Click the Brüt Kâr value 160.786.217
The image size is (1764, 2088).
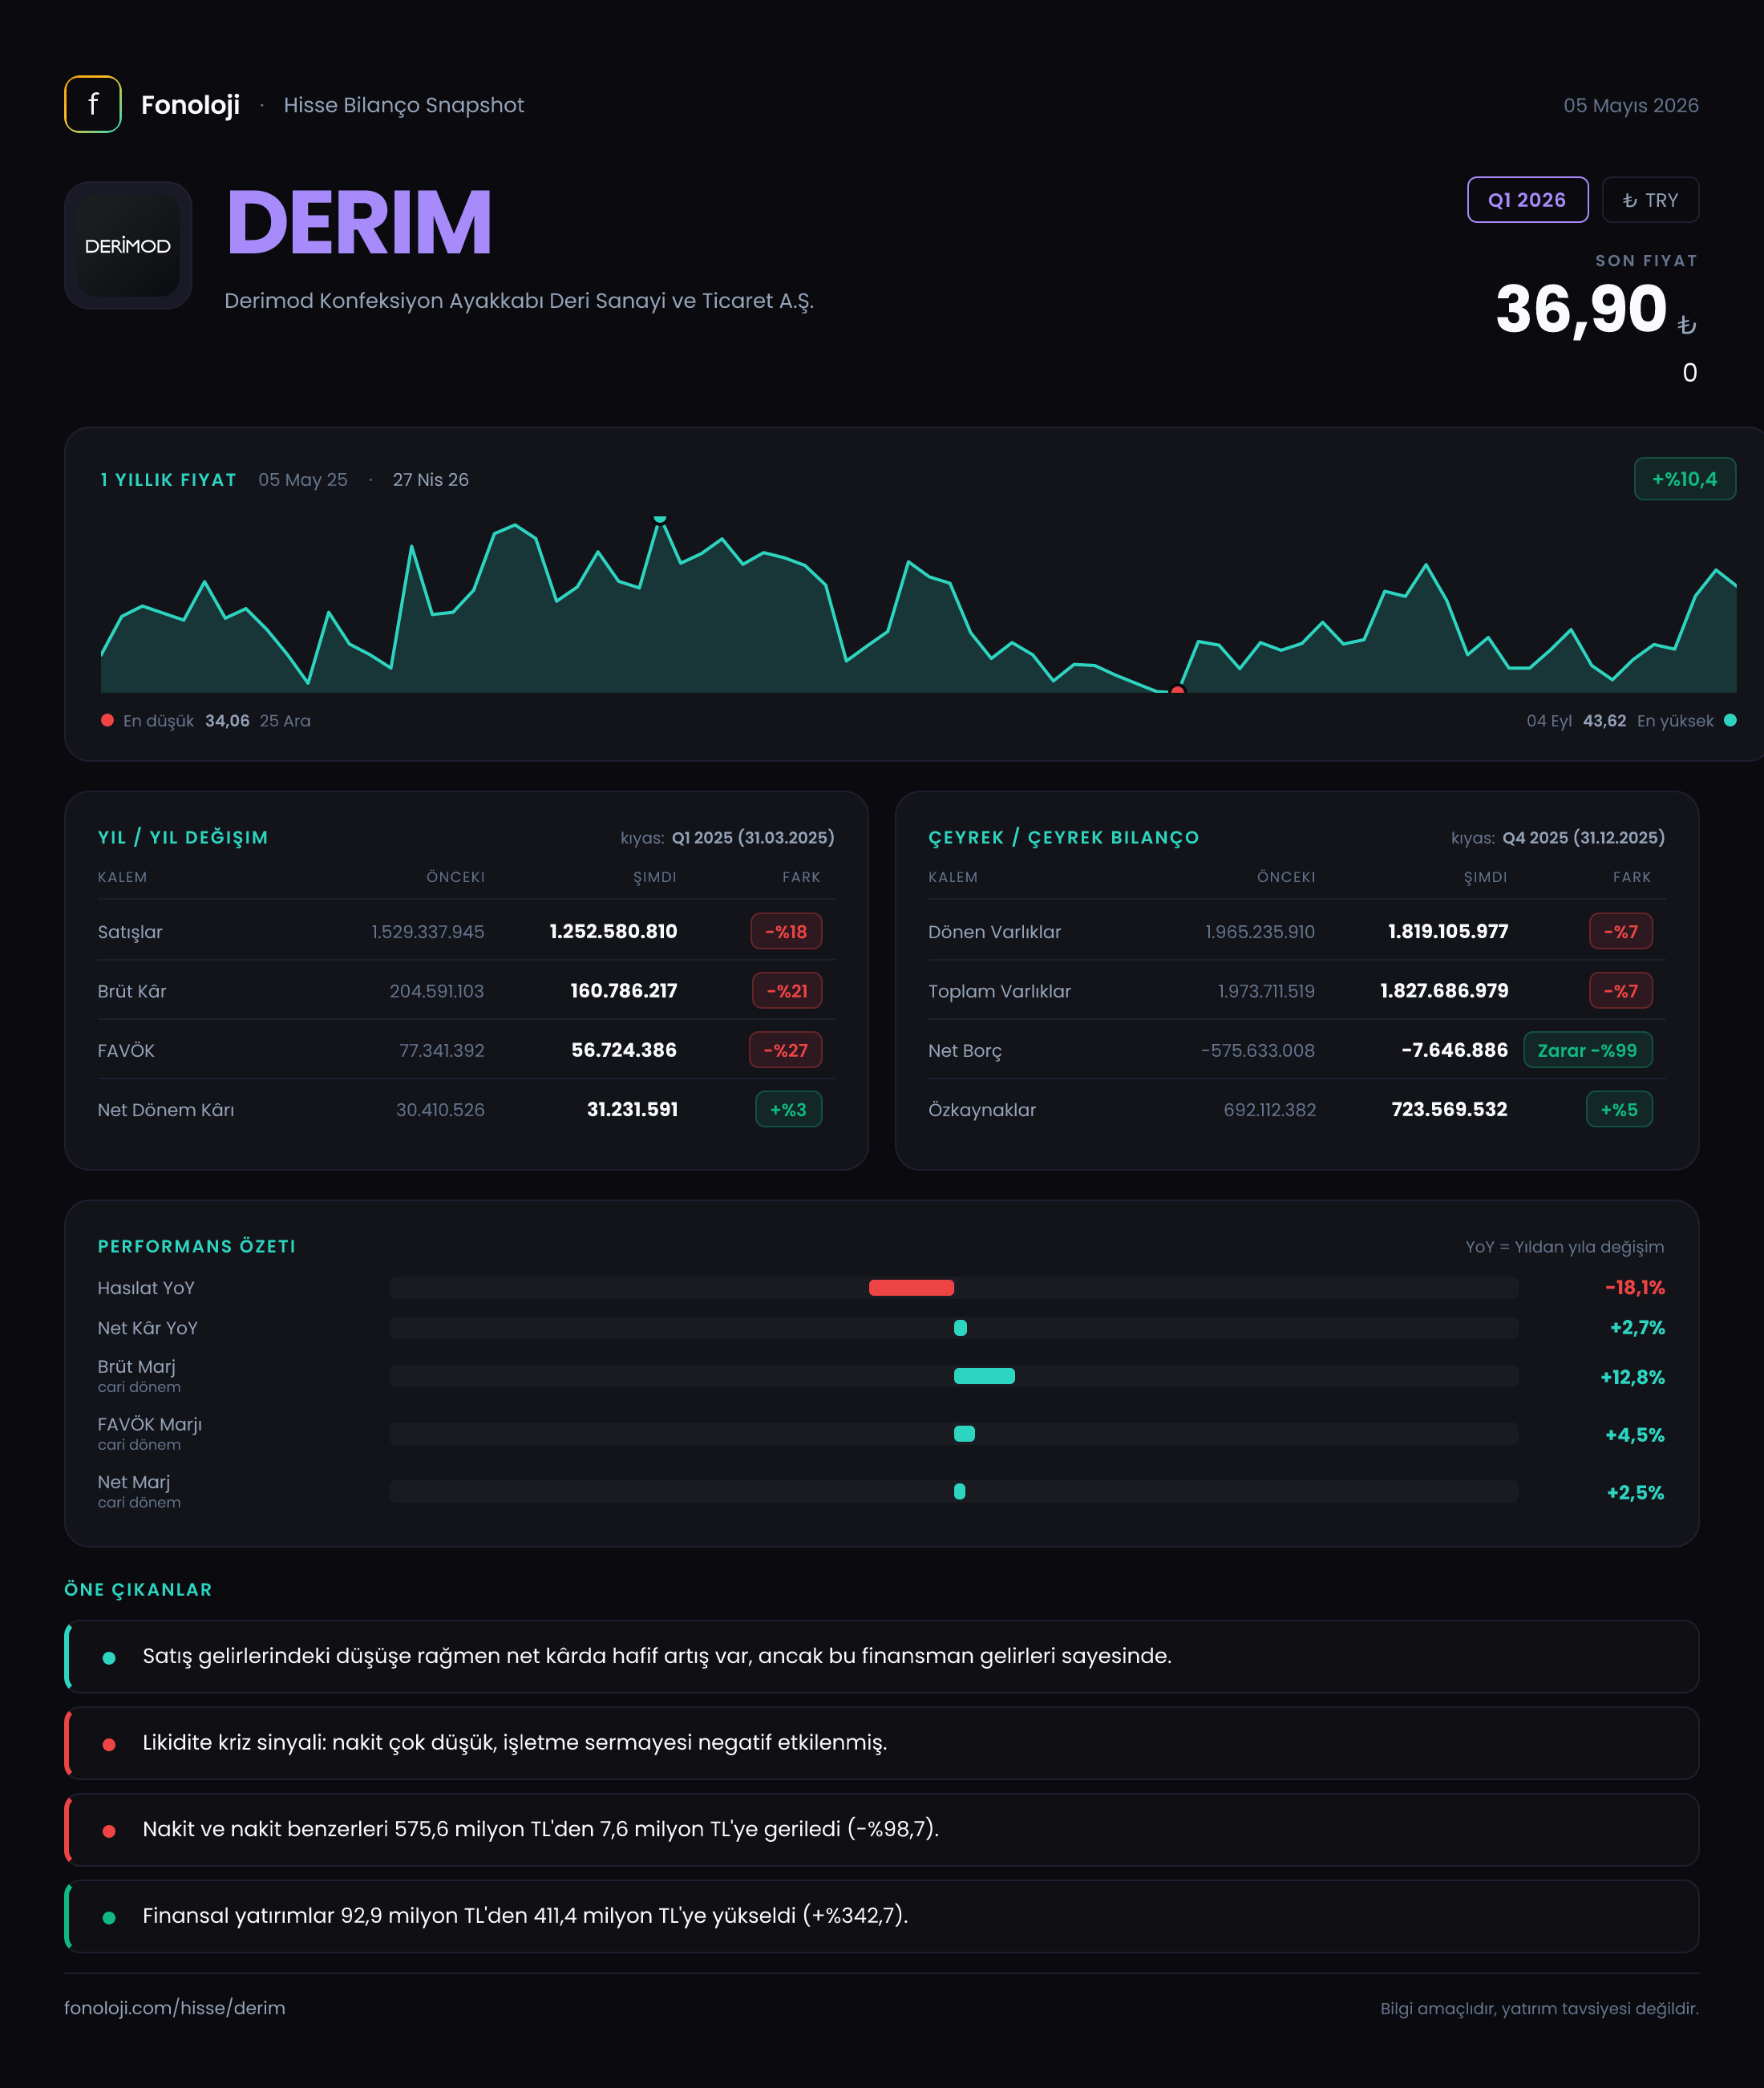(624, 991)
